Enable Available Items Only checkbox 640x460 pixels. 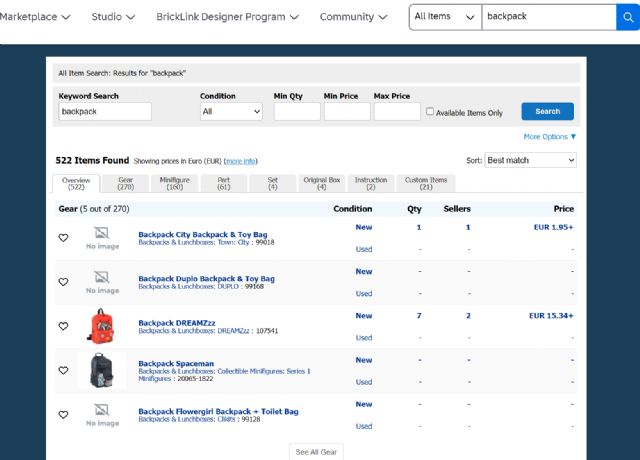(x=430, y=112)
